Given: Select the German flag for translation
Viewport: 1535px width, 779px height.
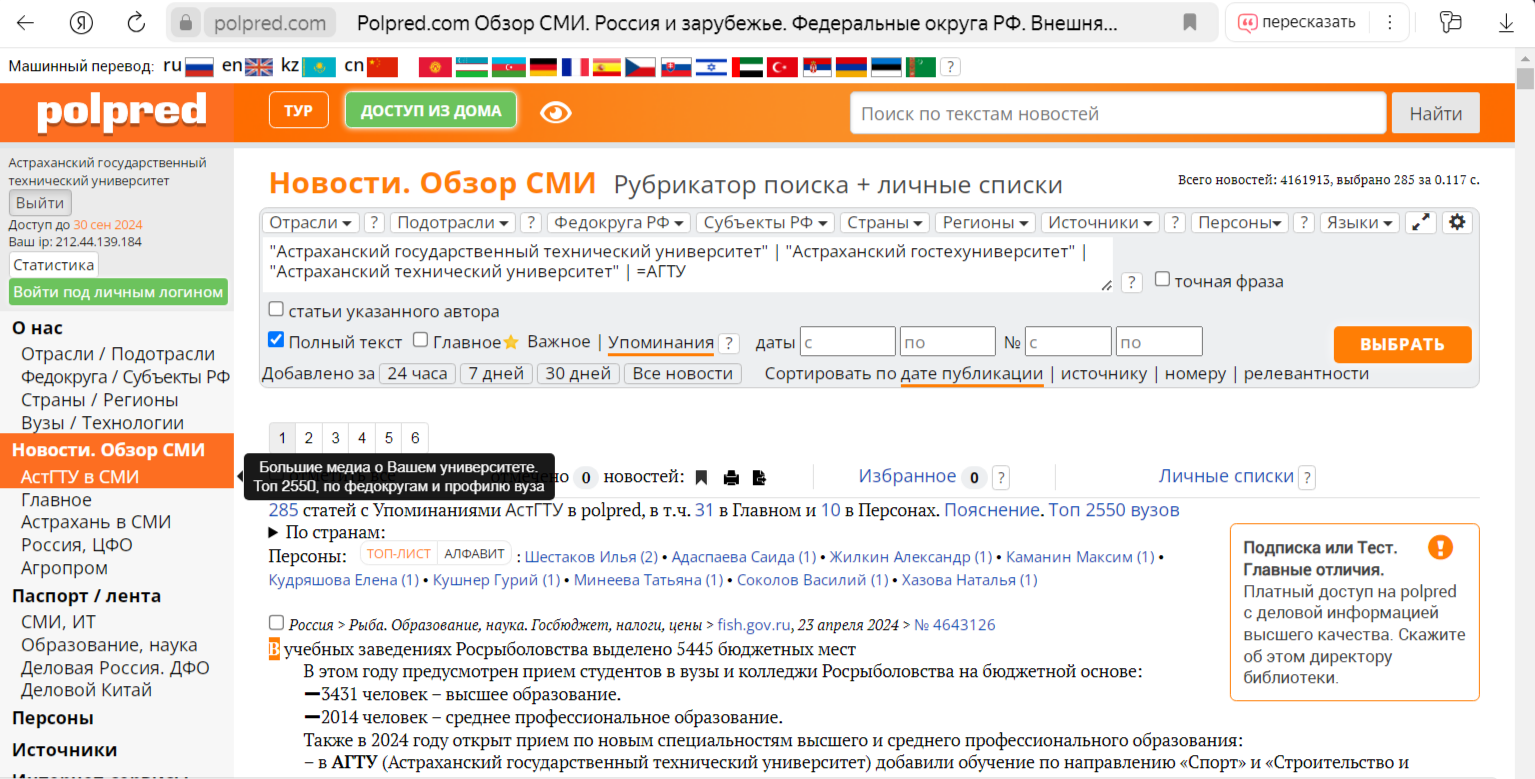Looking at the screenshot, I should [x=543, y=67].
